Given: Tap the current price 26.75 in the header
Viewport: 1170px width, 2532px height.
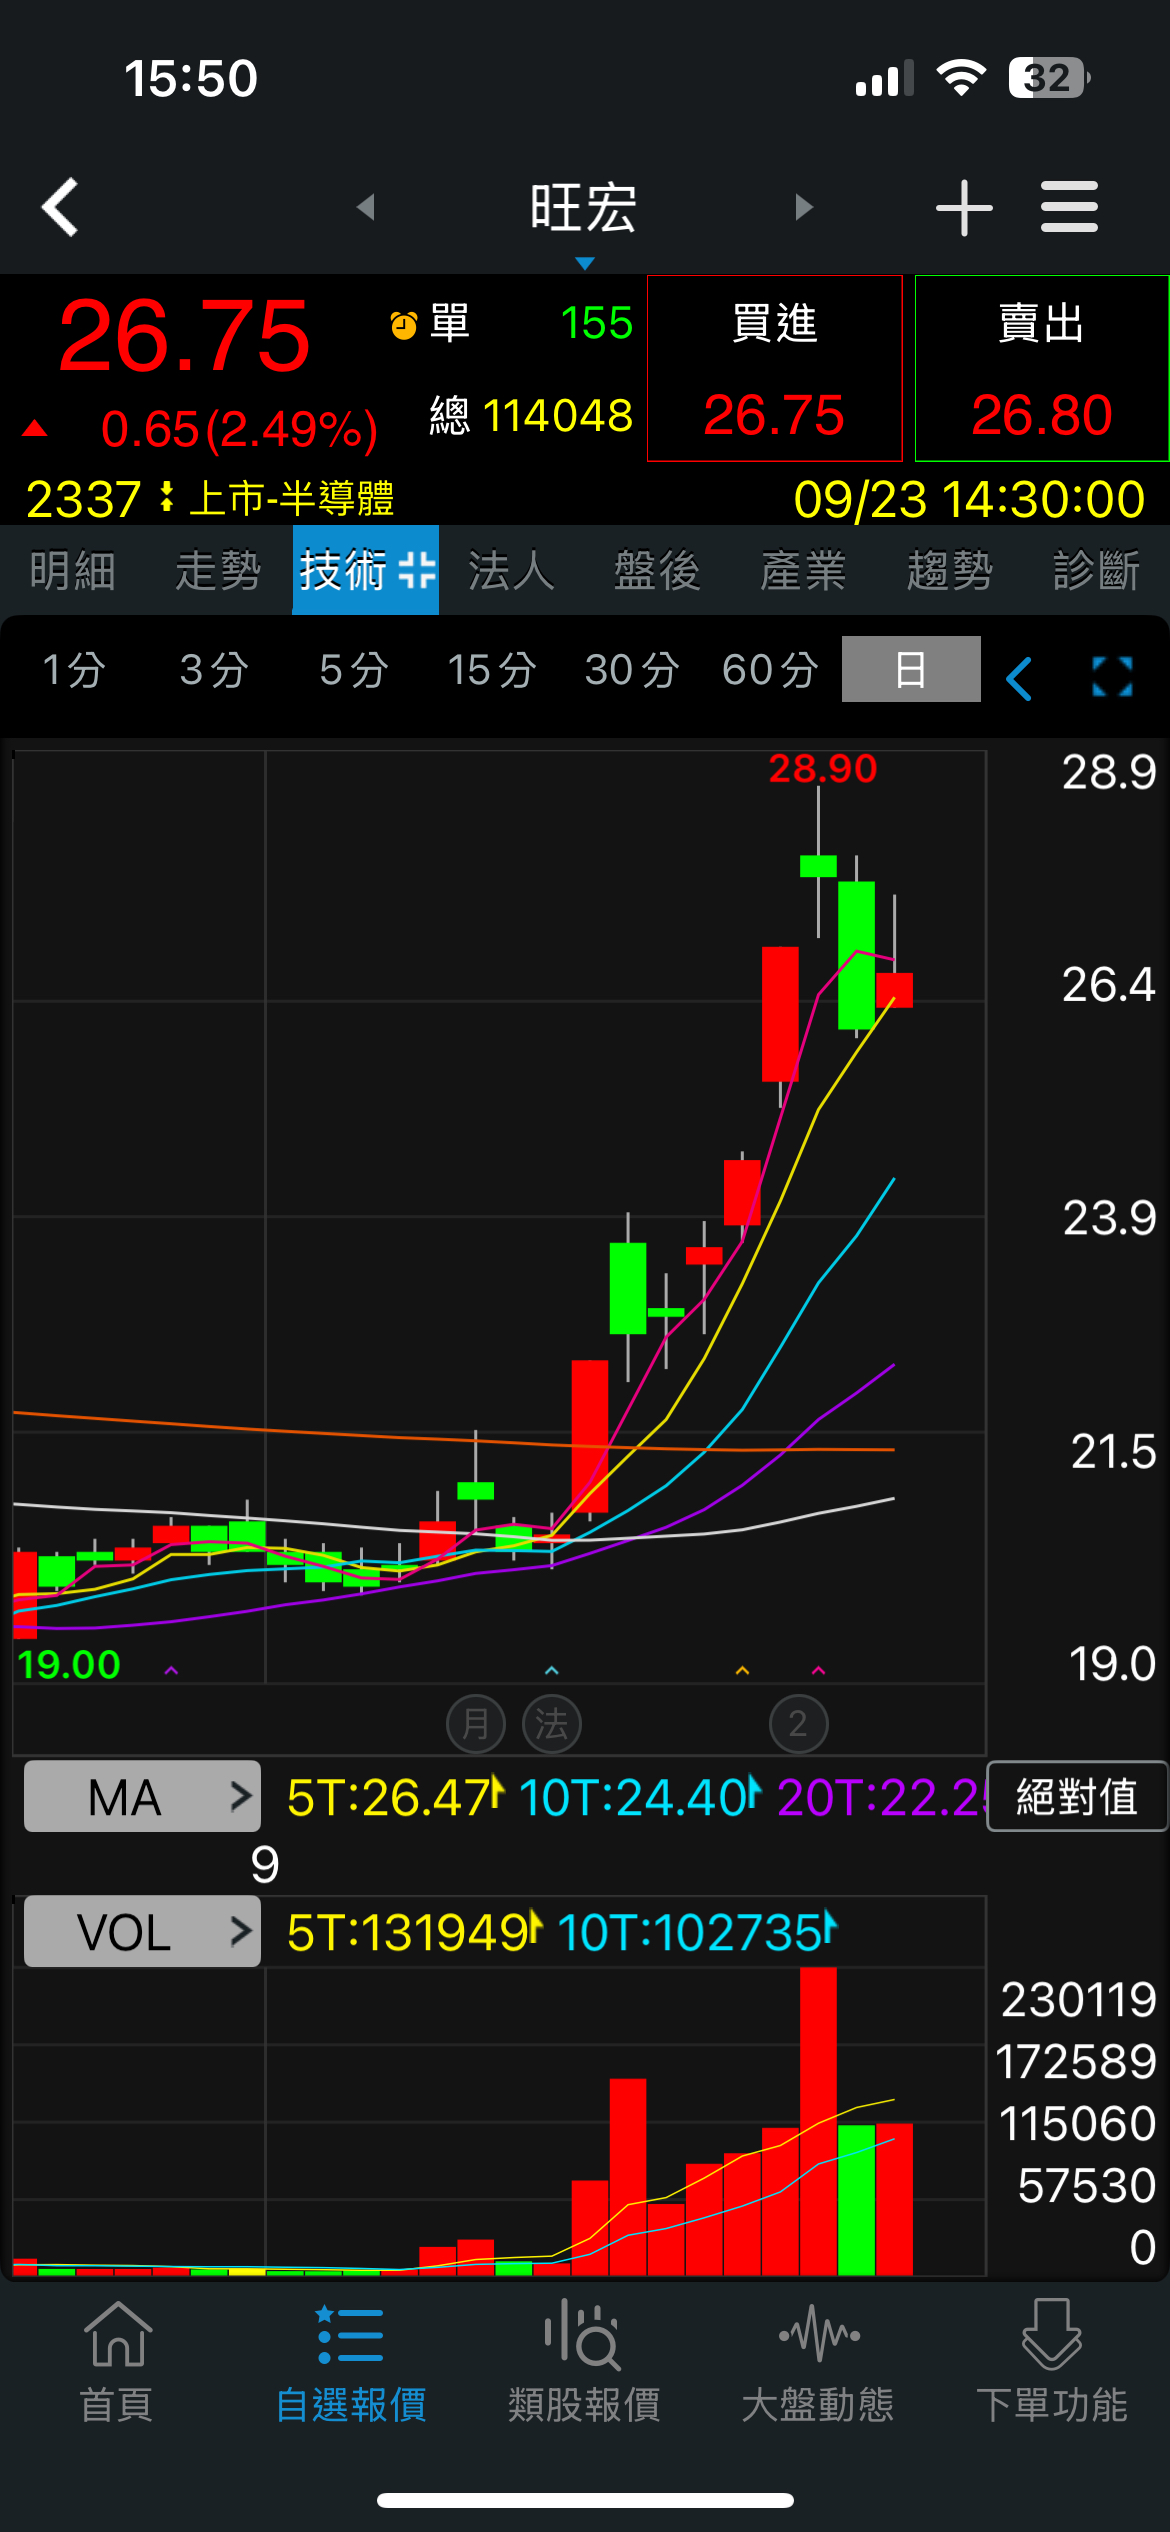Looking at the screenshot, I should (x=185, y=337).
